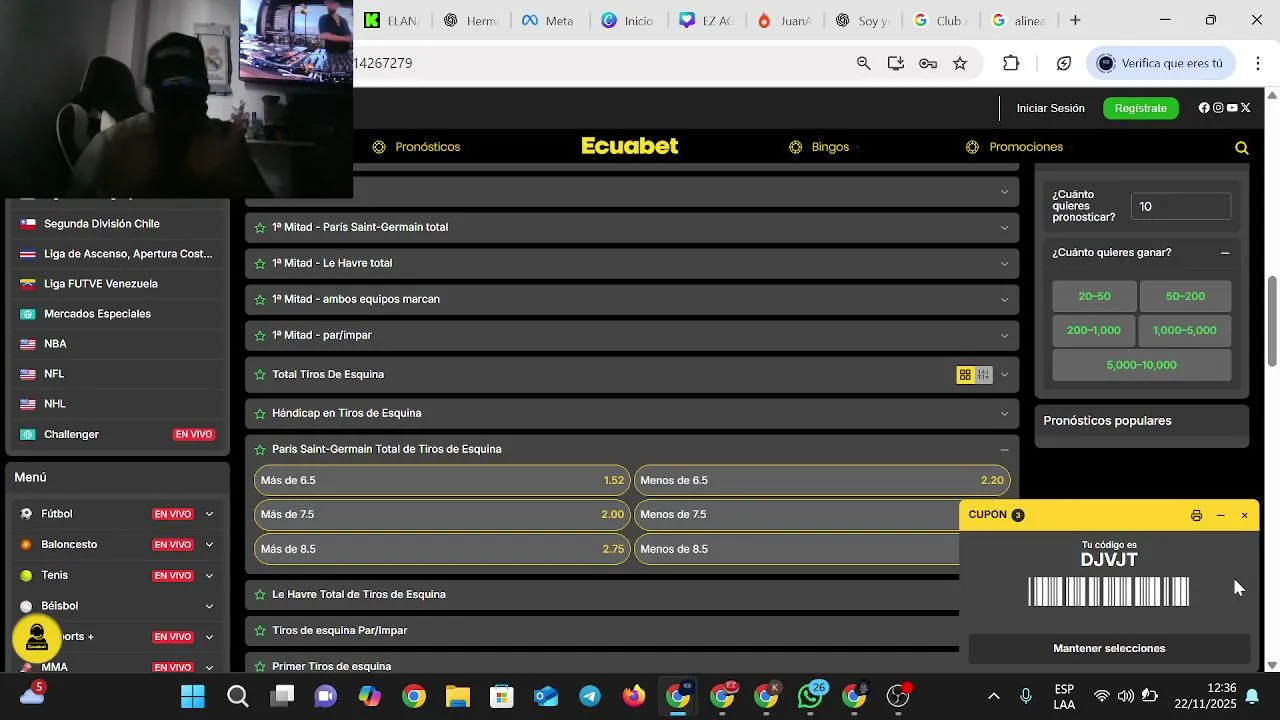Viewport: 1280px width, 720px height.
Task: Print the coupon with the printer icon
Action: point(1196,516)
